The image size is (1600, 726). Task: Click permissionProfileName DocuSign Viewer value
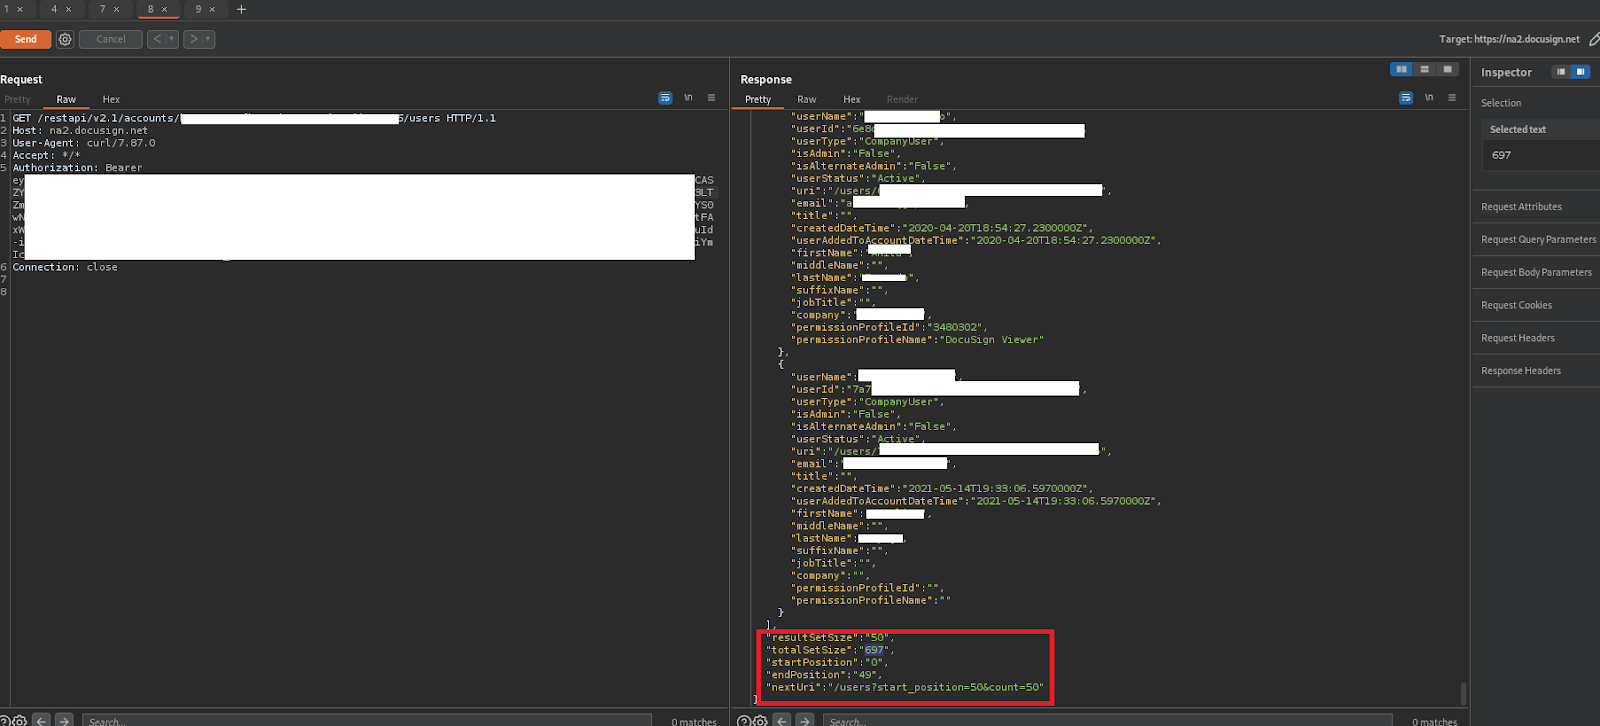coord(991,340)
